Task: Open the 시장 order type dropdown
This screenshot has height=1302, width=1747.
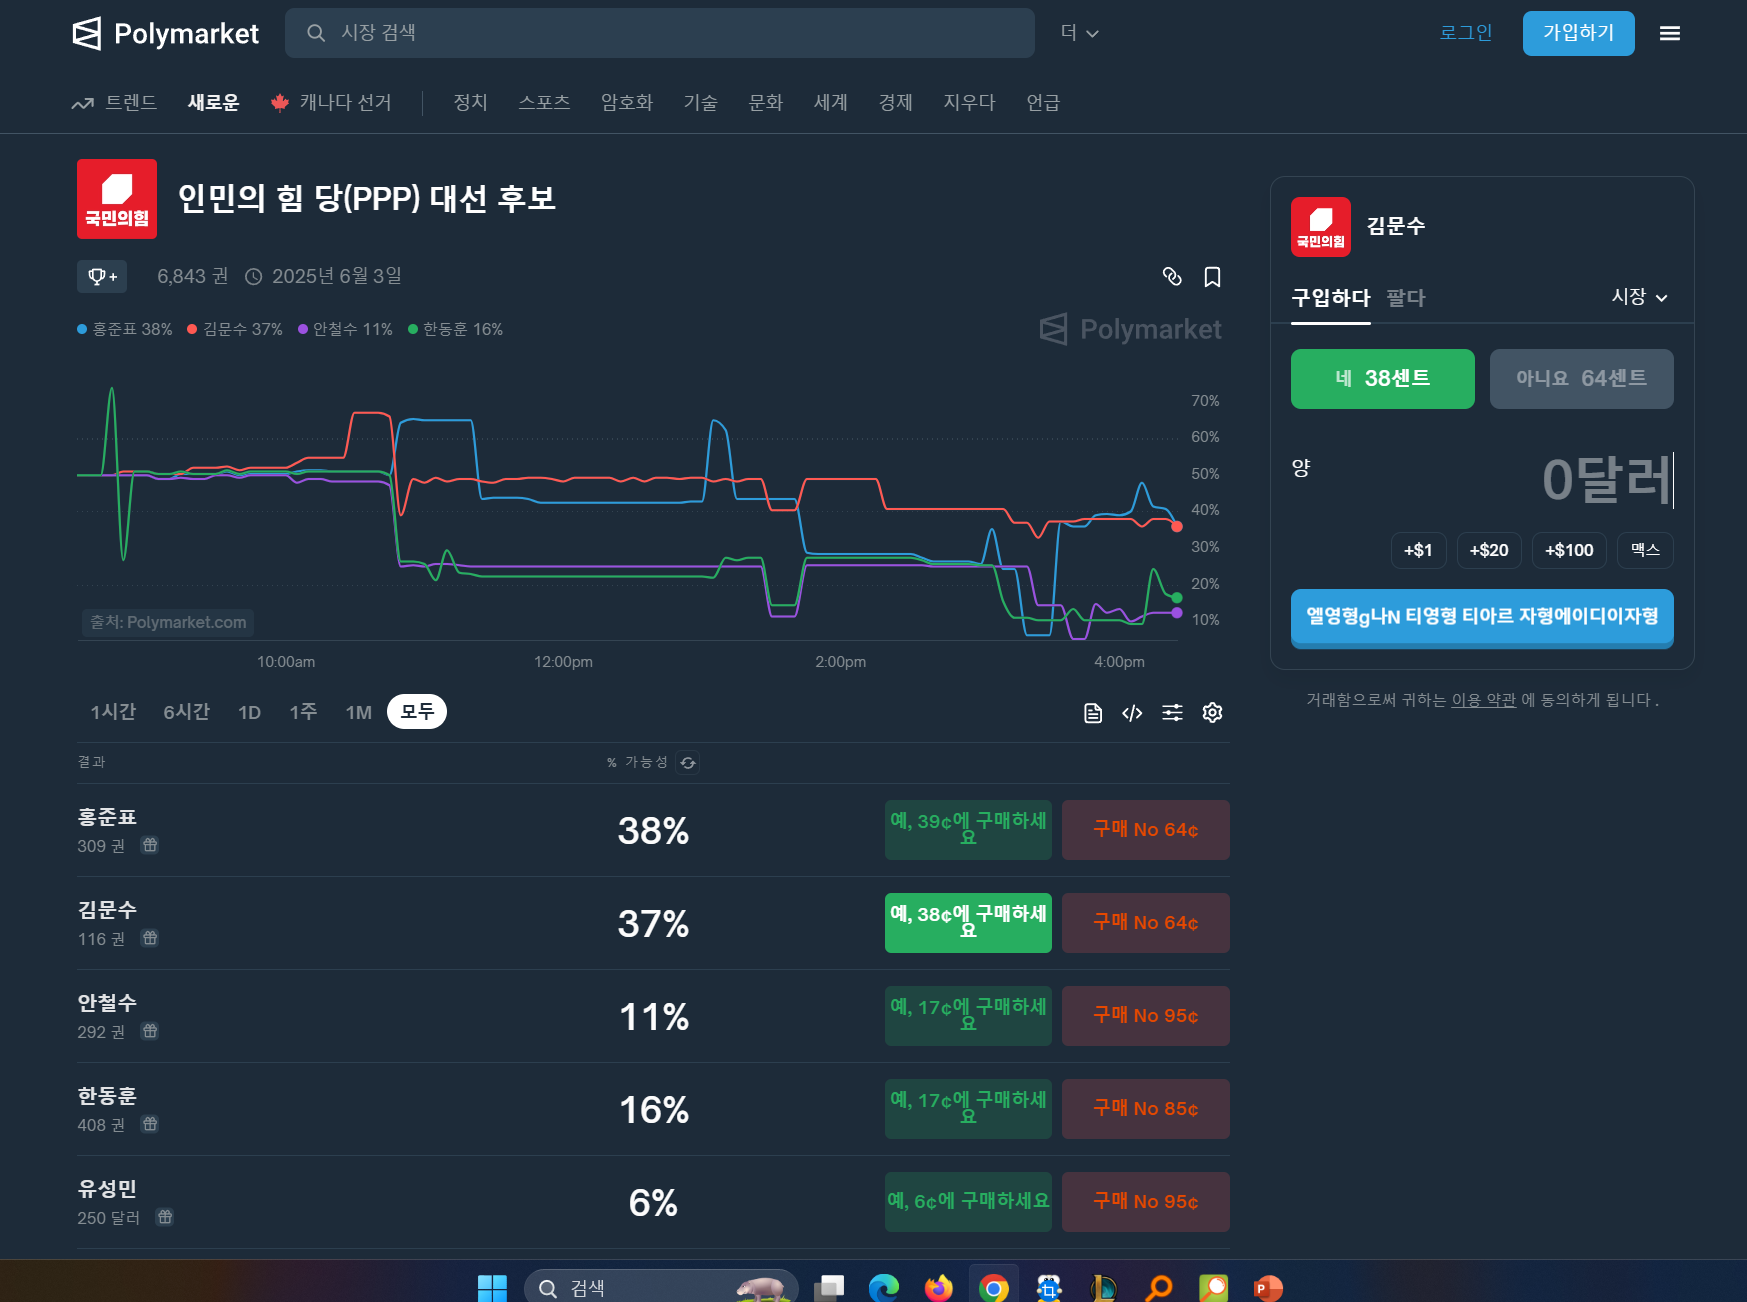Action: [x=1639, y=297]
